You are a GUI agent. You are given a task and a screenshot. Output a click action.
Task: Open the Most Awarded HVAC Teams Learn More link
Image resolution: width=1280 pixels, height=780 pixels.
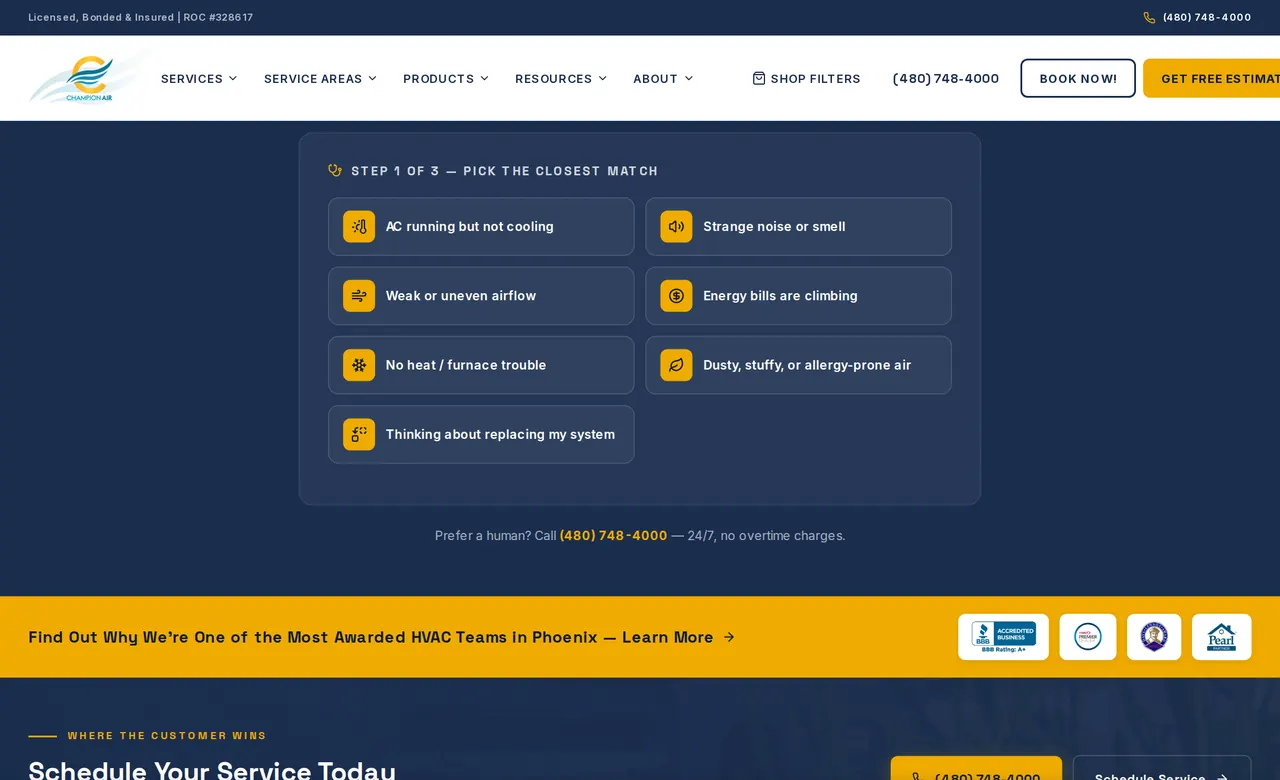click(x=381, y=637)
